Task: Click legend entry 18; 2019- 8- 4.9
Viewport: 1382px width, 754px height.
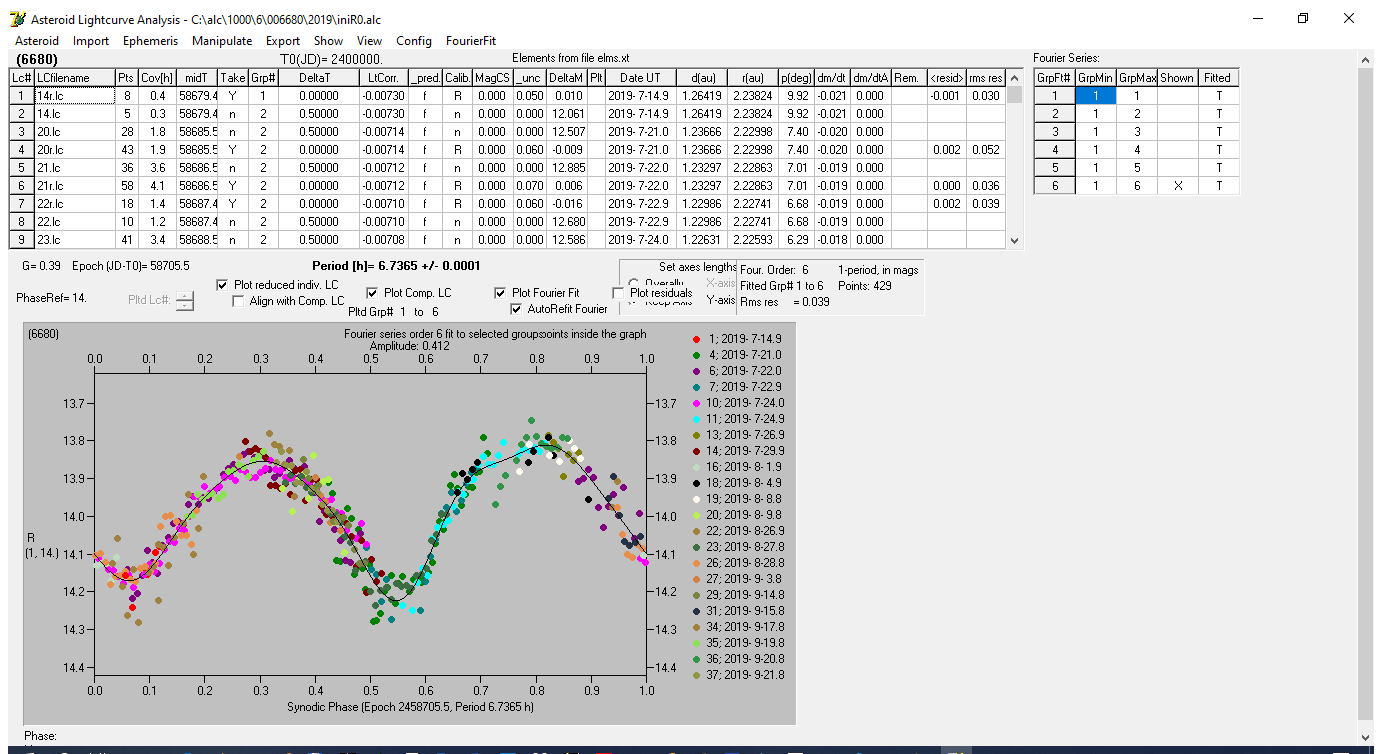Action: point(738,483)
